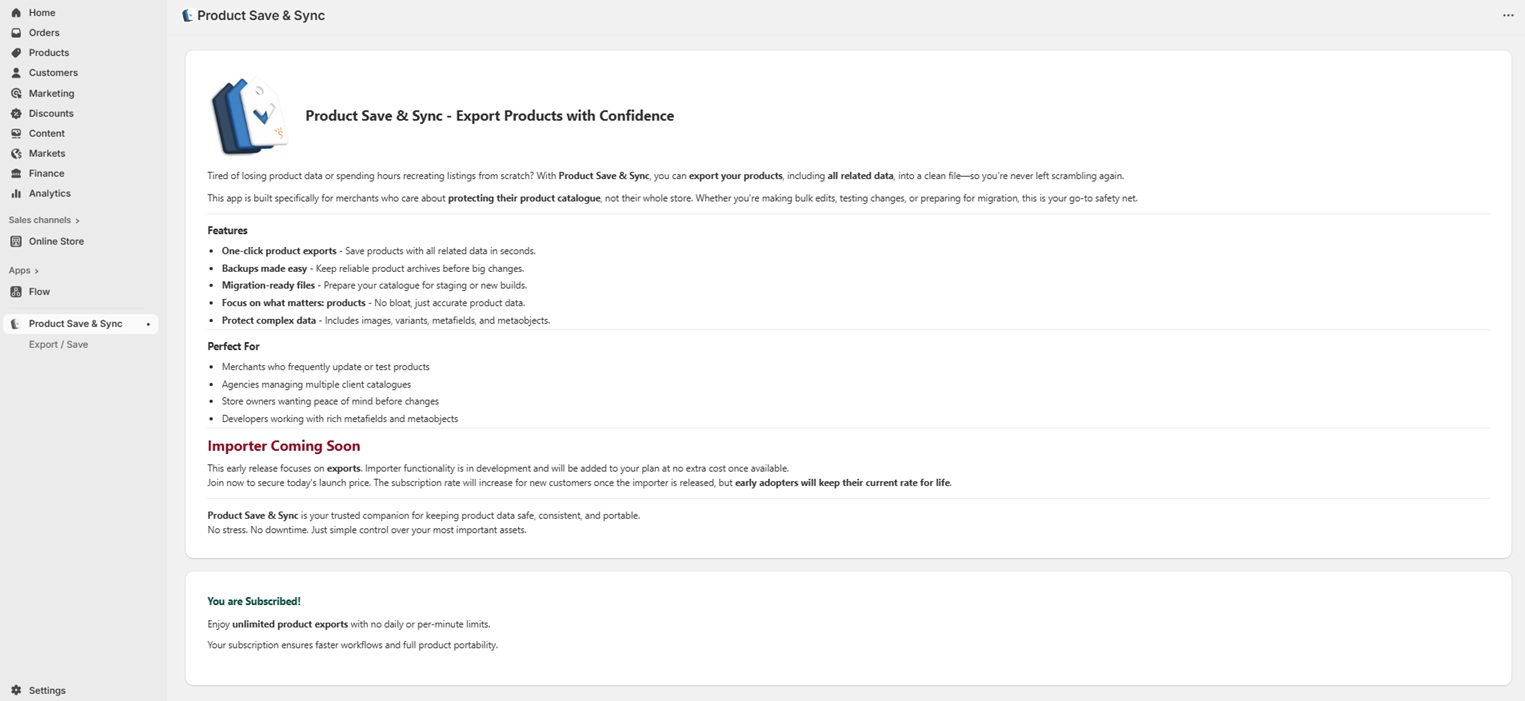The image size is (1525, 701).
Task: Open Settings gear icon at bottom
Action: [x=16, y=690]
